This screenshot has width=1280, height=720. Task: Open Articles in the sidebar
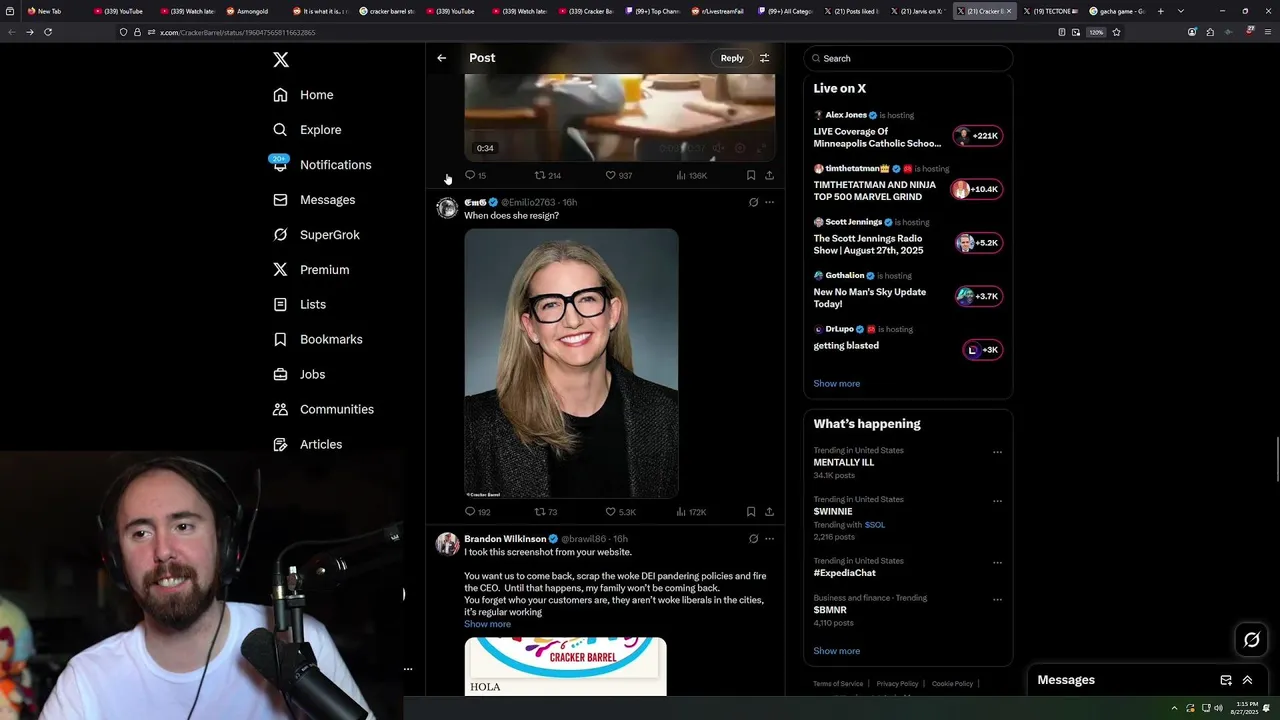308,444
